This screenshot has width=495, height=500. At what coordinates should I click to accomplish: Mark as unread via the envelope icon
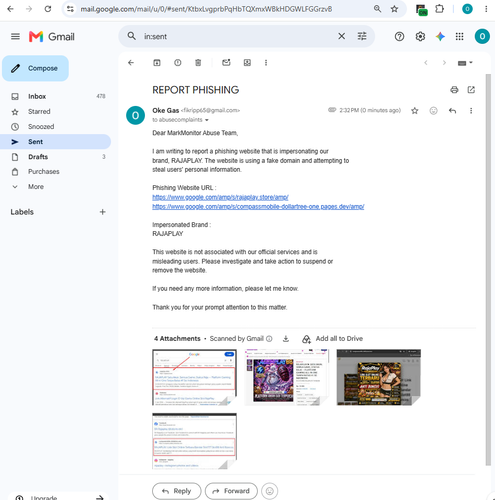(226, 63)
